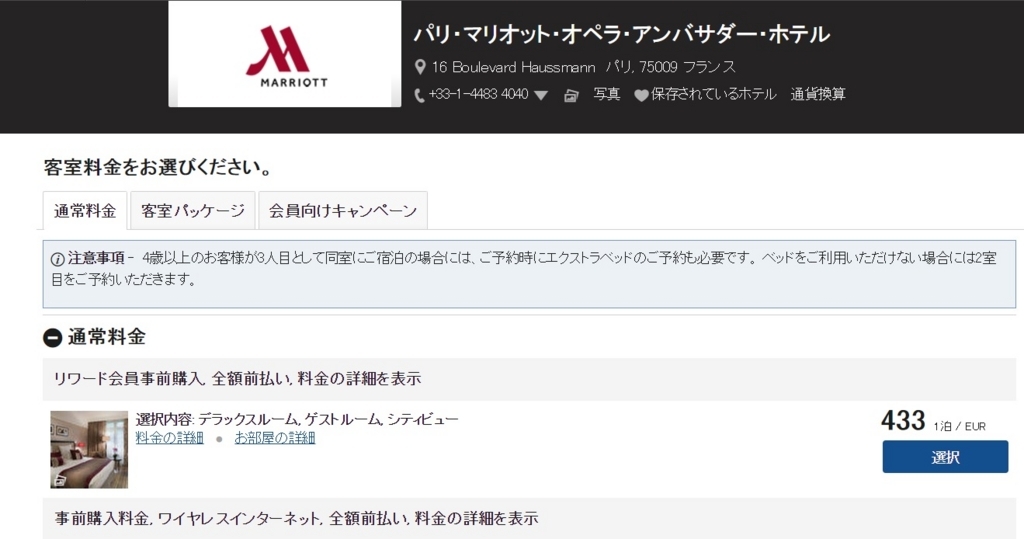Click the Marriott logo
1024x539 pixels.
[x=285, y=54]
